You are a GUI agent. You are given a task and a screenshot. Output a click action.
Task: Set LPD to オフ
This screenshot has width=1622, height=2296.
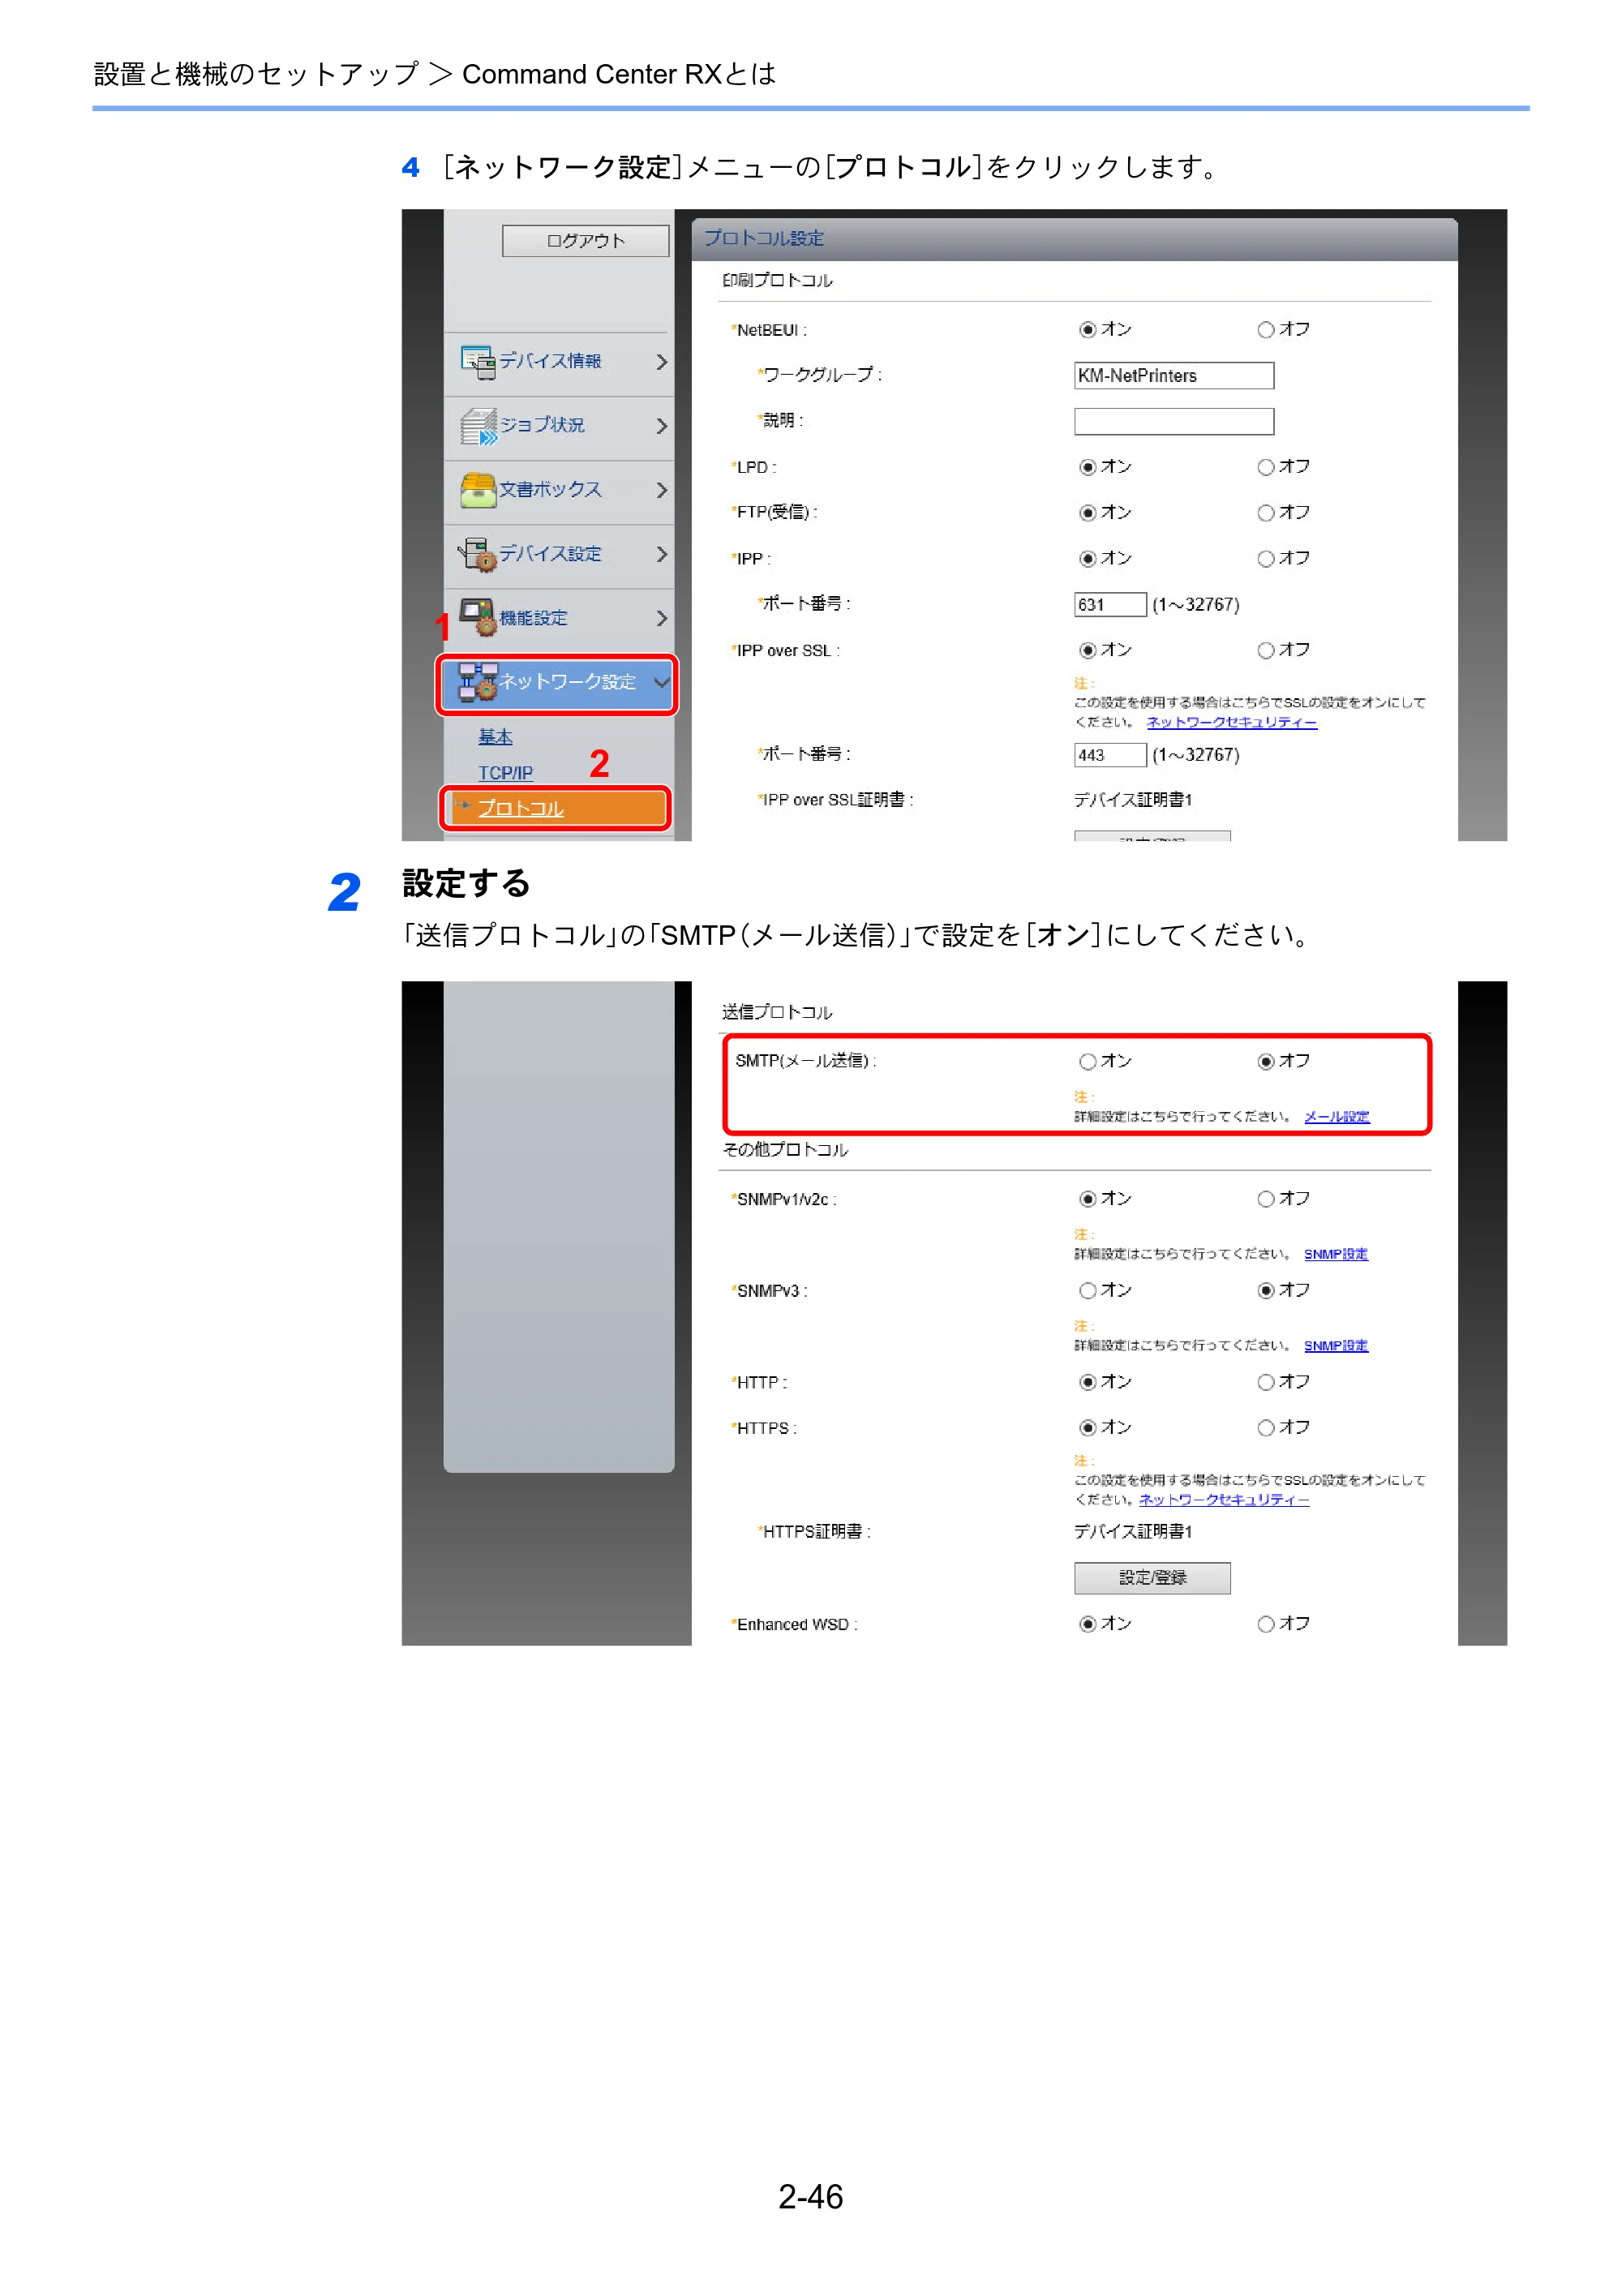1265,467
